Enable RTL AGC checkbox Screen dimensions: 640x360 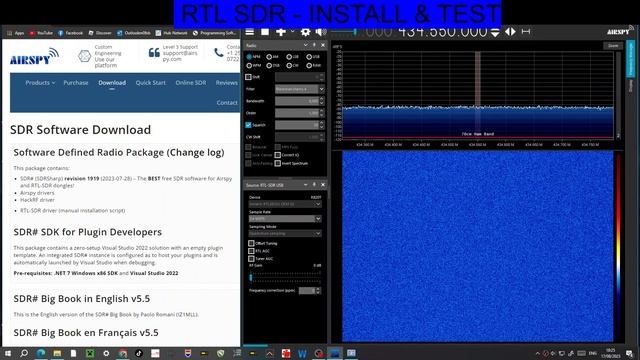click(x=251, y=251)
